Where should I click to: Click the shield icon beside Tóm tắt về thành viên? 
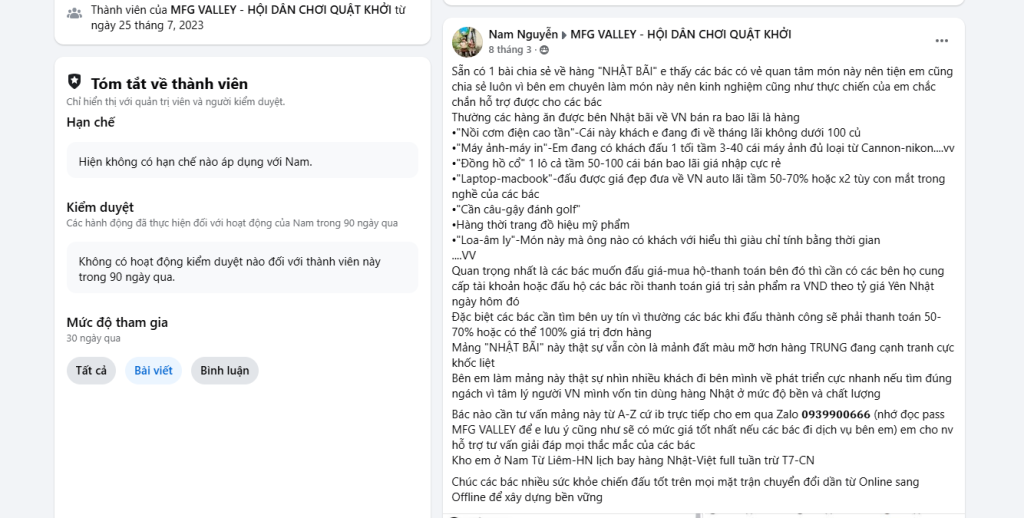[75, 83]
